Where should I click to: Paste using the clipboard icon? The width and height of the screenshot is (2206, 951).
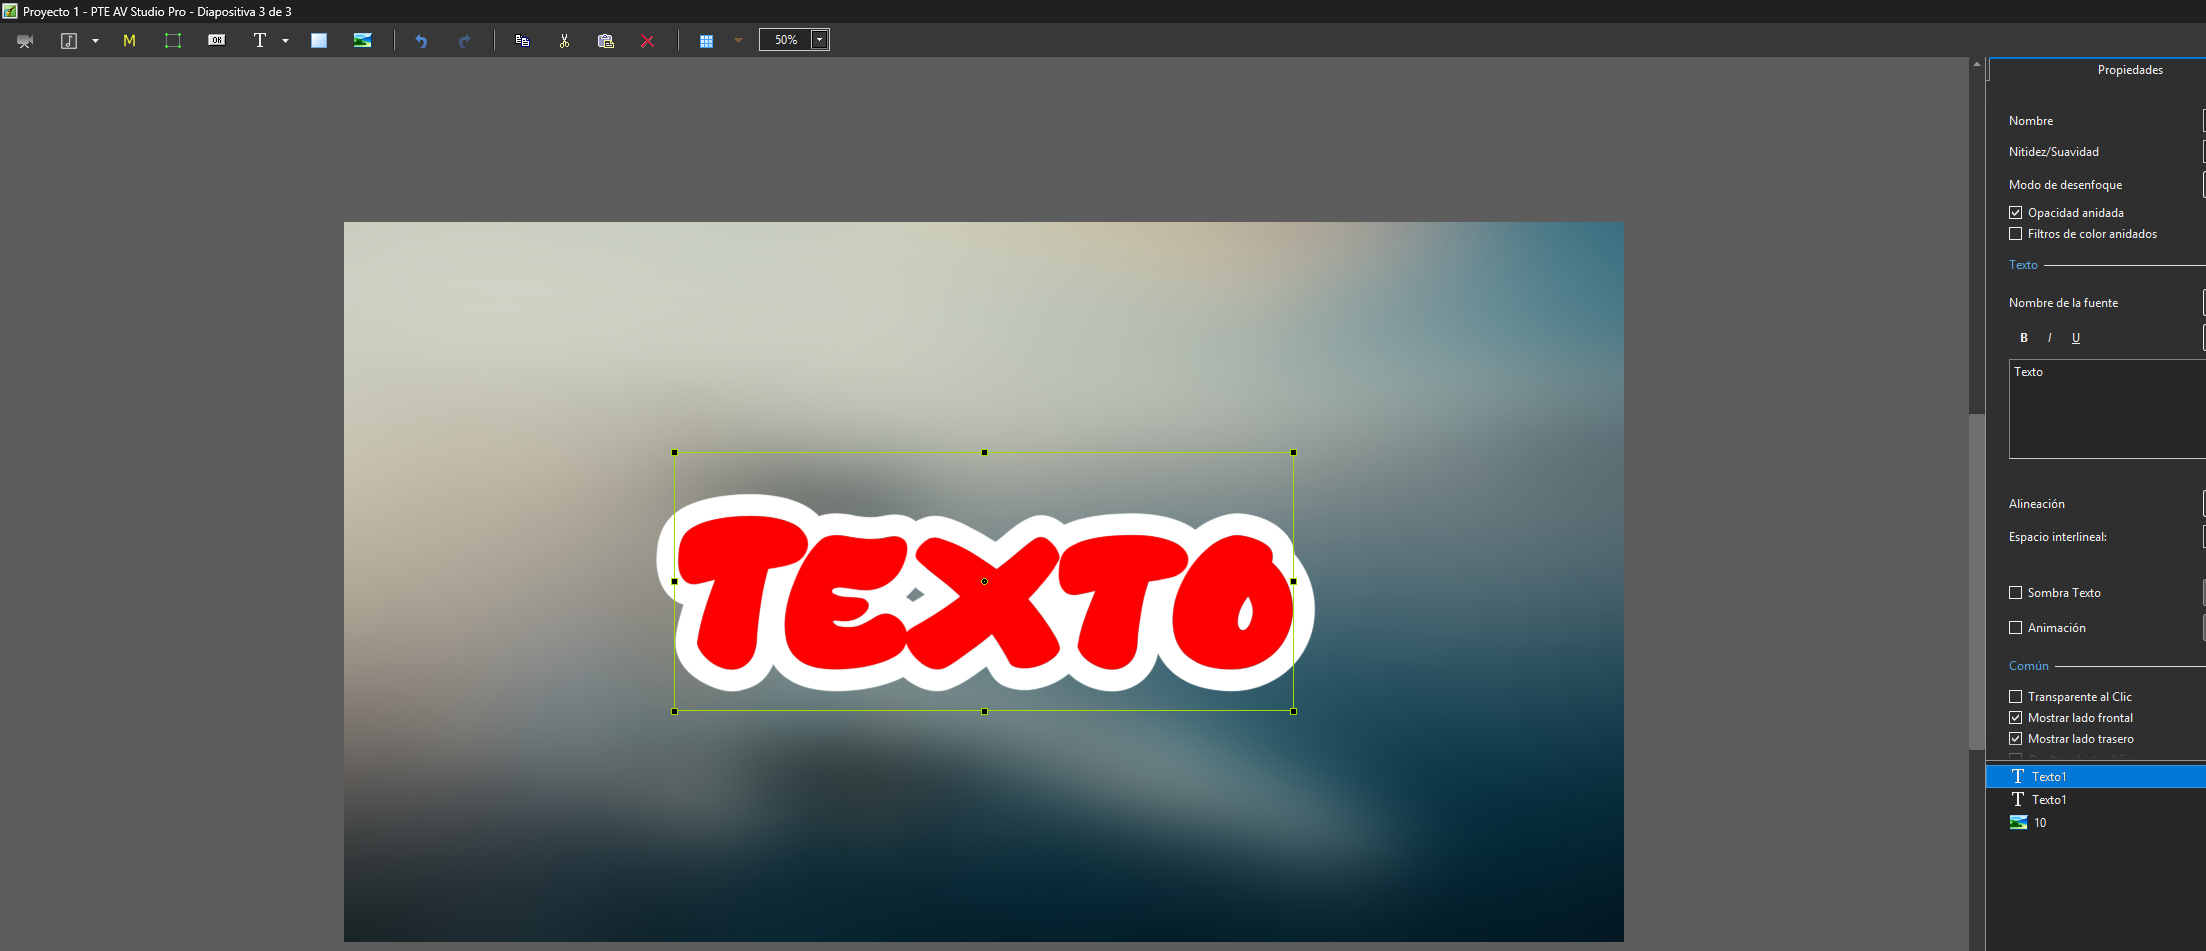[606, 41]
